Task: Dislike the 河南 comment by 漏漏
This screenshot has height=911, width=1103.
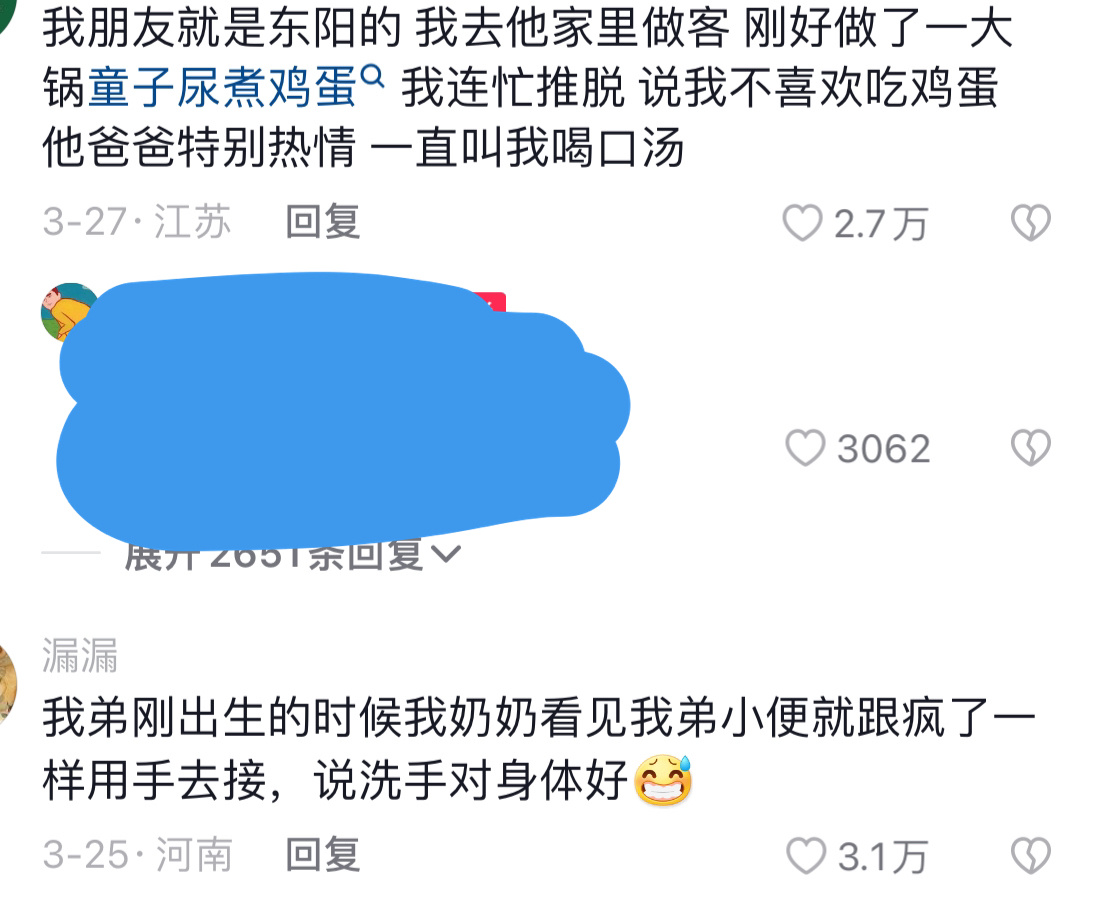Action: click(1031, 856)
